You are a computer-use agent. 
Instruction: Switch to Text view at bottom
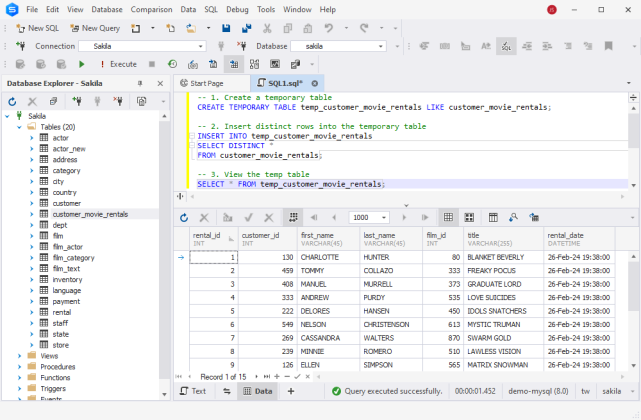(192, 391)
